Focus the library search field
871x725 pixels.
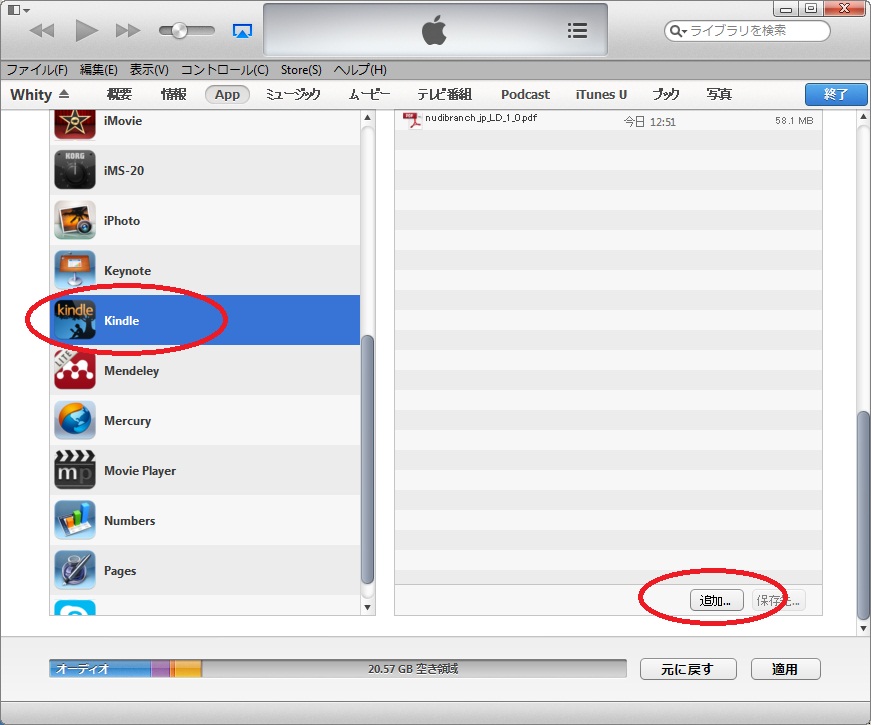[747, 31]
